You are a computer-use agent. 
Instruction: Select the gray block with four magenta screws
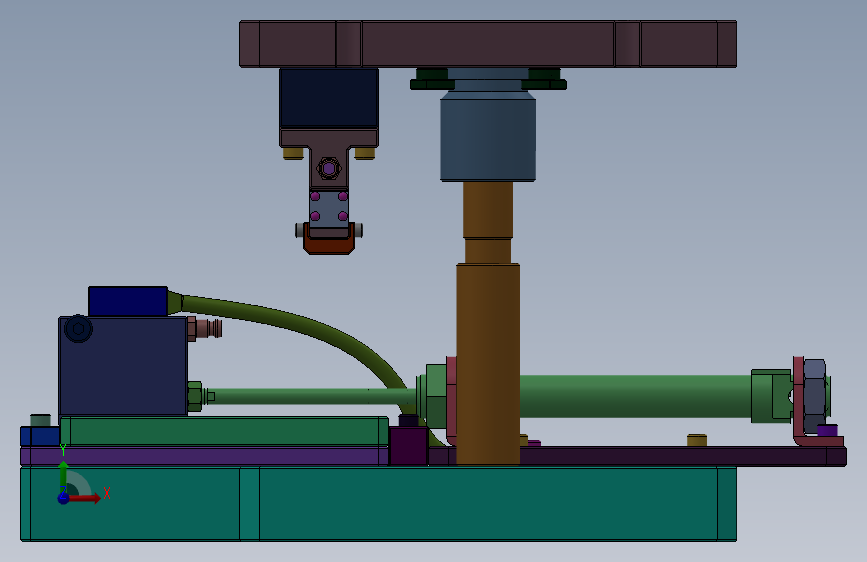click(x=329, y=209)
